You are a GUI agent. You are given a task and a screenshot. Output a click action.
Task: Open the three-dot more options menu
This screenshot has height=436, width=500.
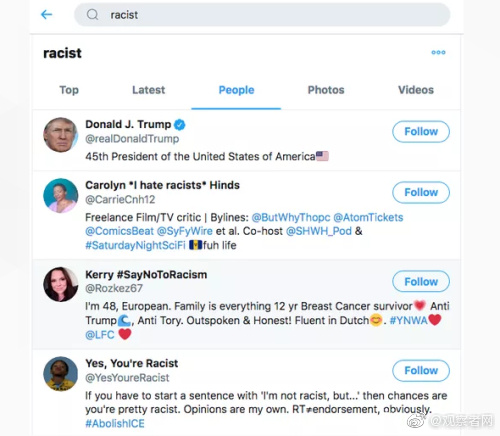pos(438,52)
